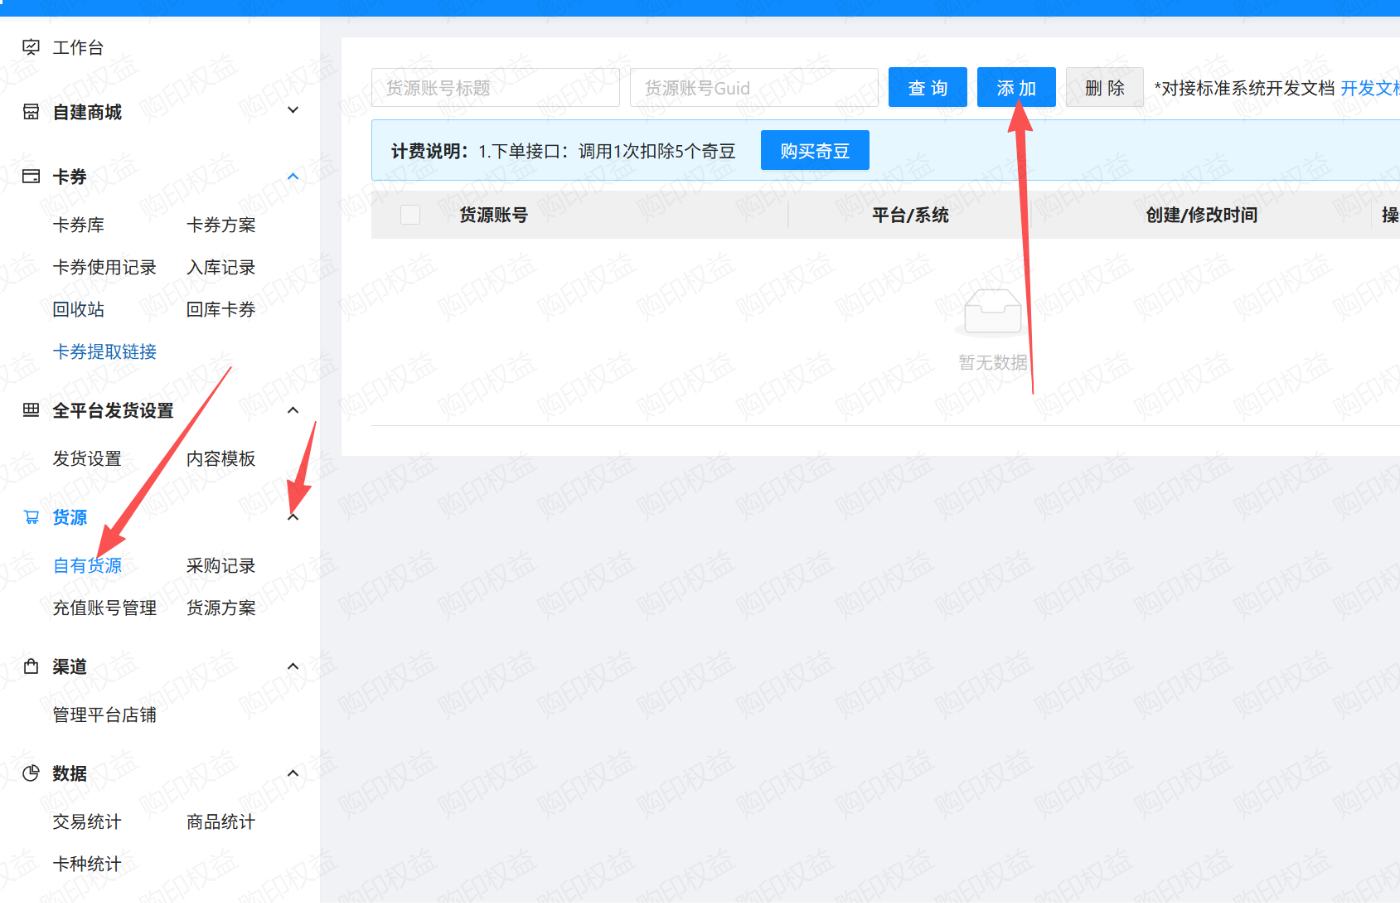Select 采购记录 in the sidebar
This screenshot has height=903, width=1400.
[x=221, y=565]
